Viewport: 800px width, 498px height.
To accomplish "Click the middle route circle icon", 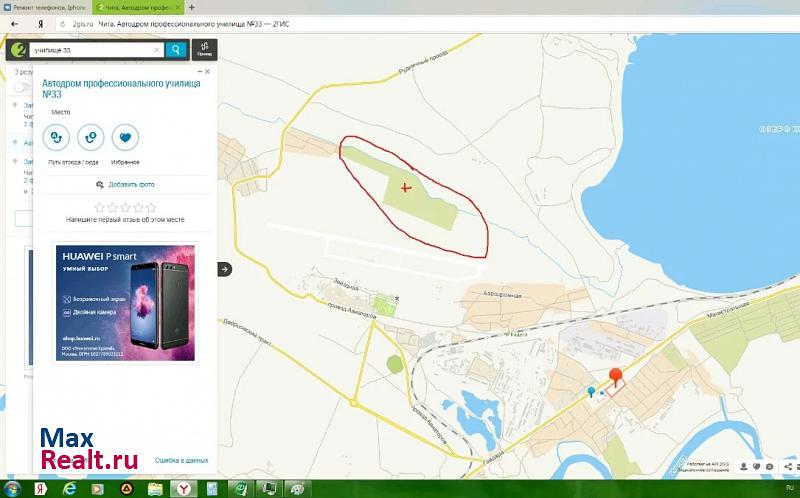I will 91,138.
